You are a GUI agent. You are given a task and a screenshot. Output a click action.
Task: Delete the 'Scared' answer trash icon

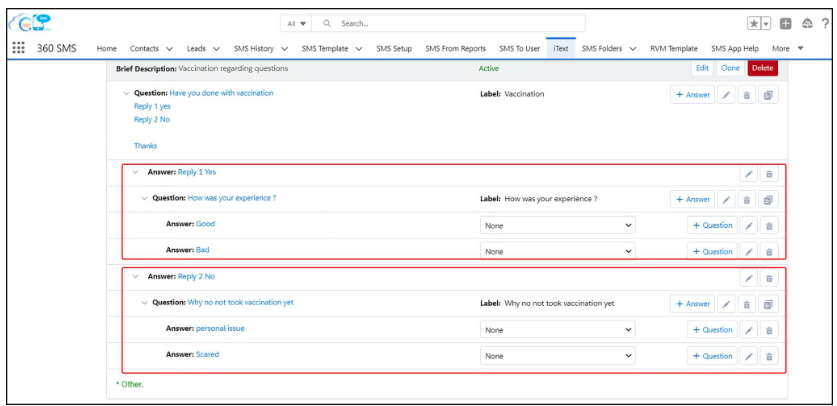[x=769, y=356]
